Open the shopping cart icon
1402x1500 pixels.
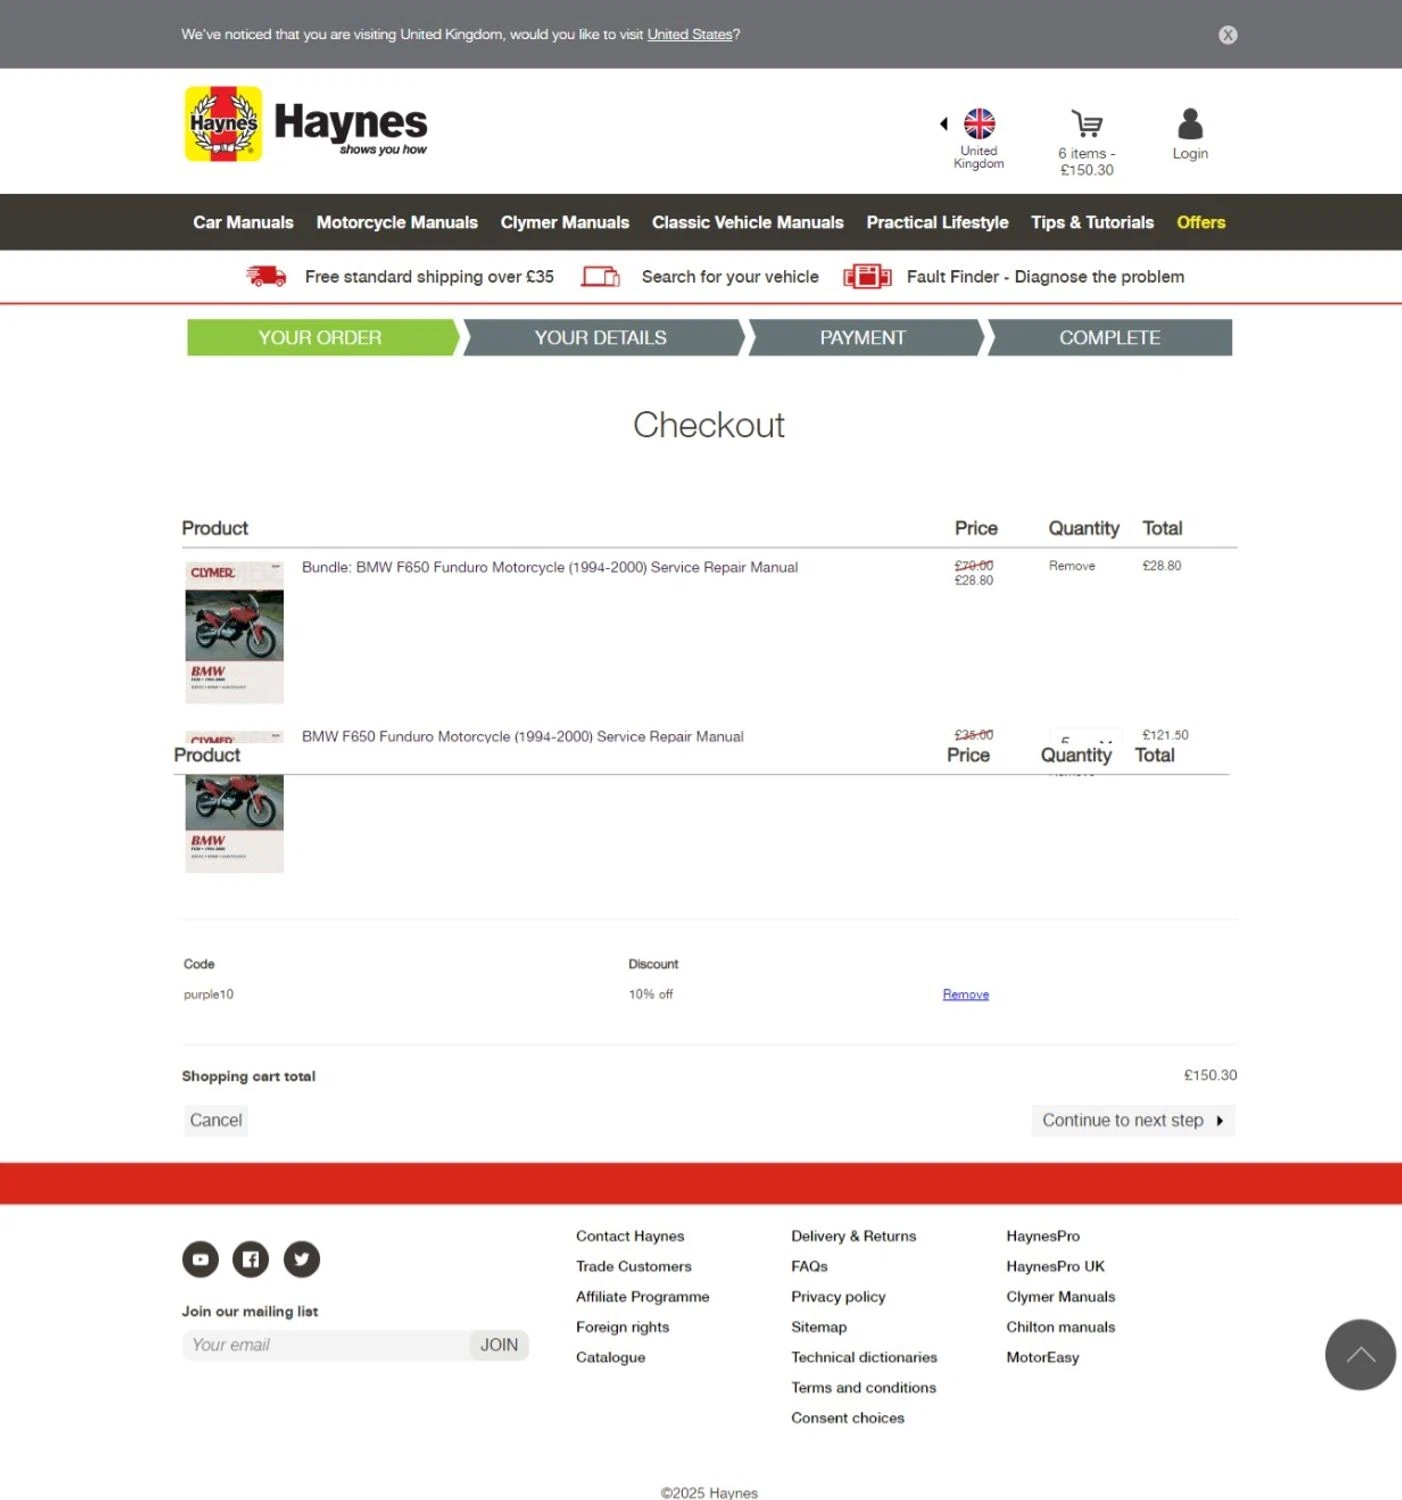[1087, 124]
